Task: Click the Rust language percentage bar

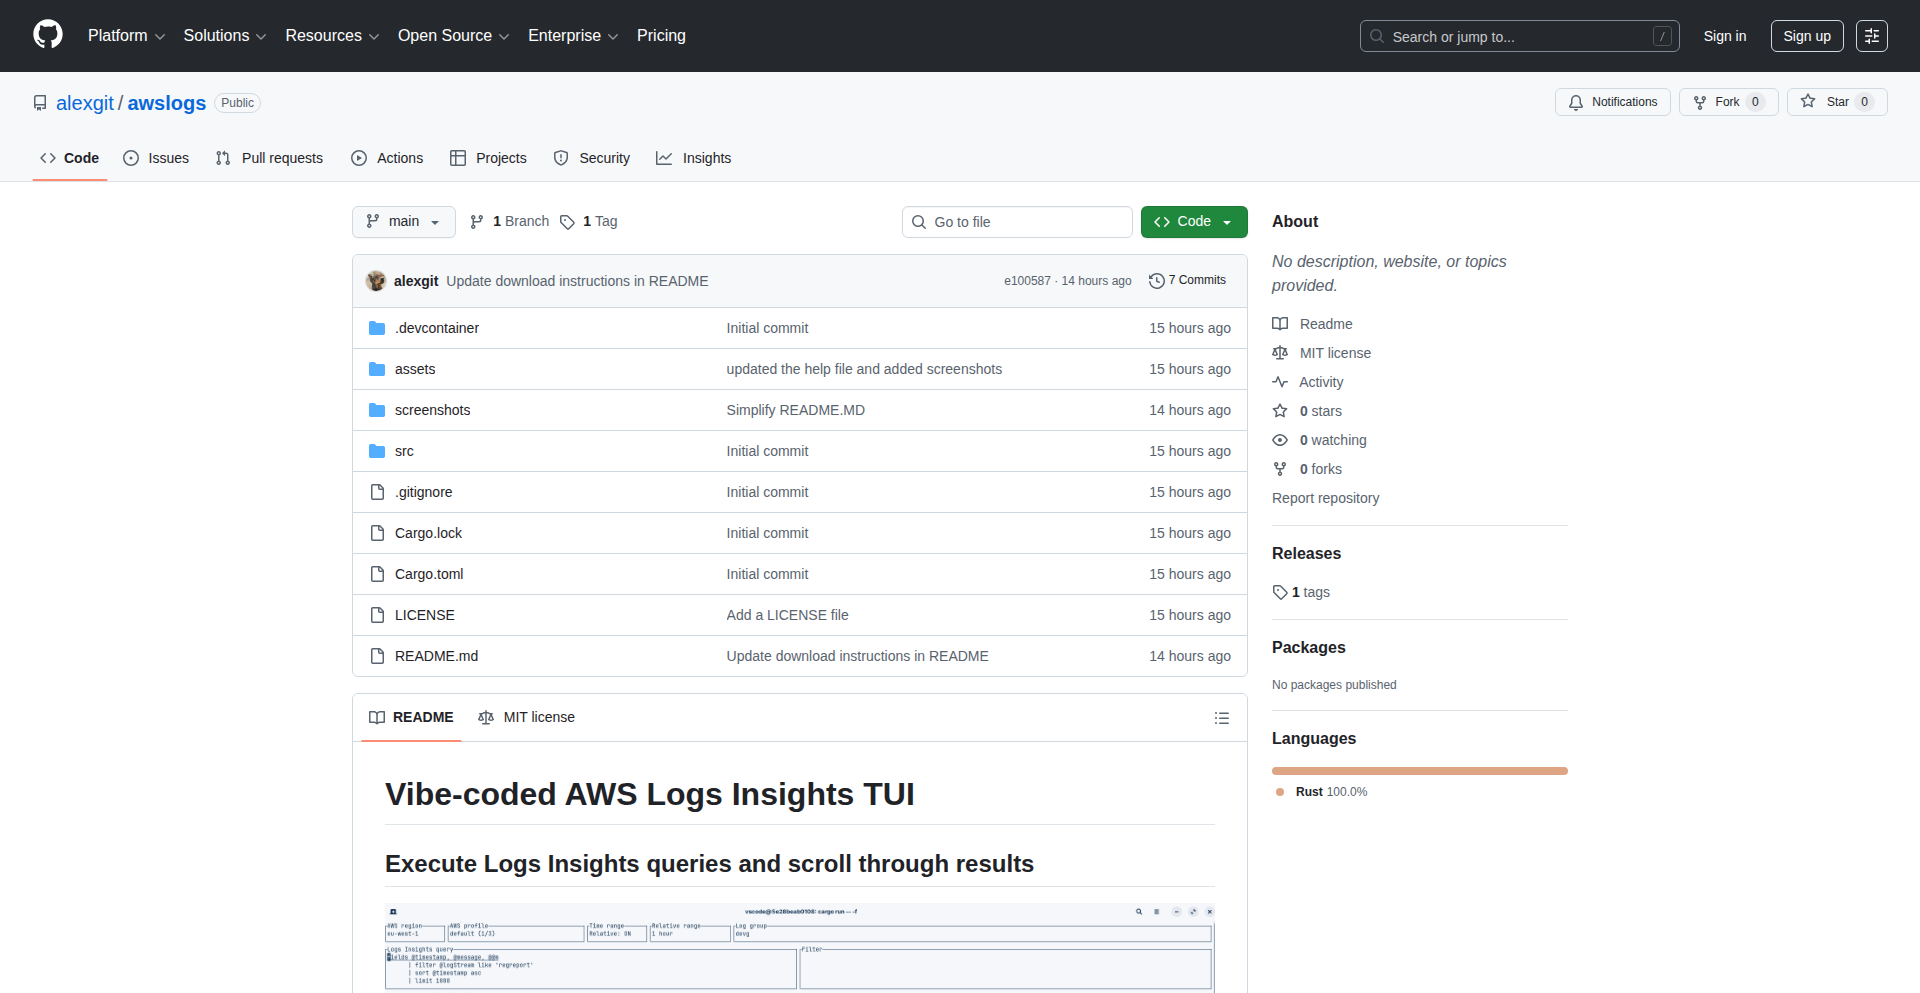Action: tap(1419, 771)
